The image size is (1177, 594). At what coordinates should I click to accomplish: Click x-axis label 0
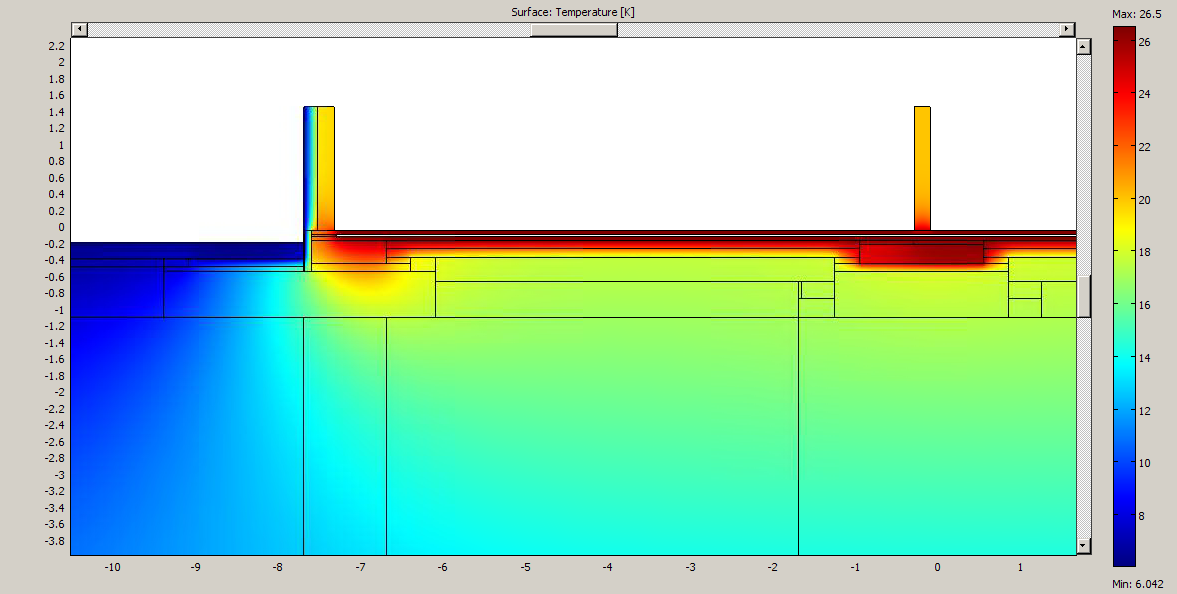(x=937, y=567)
